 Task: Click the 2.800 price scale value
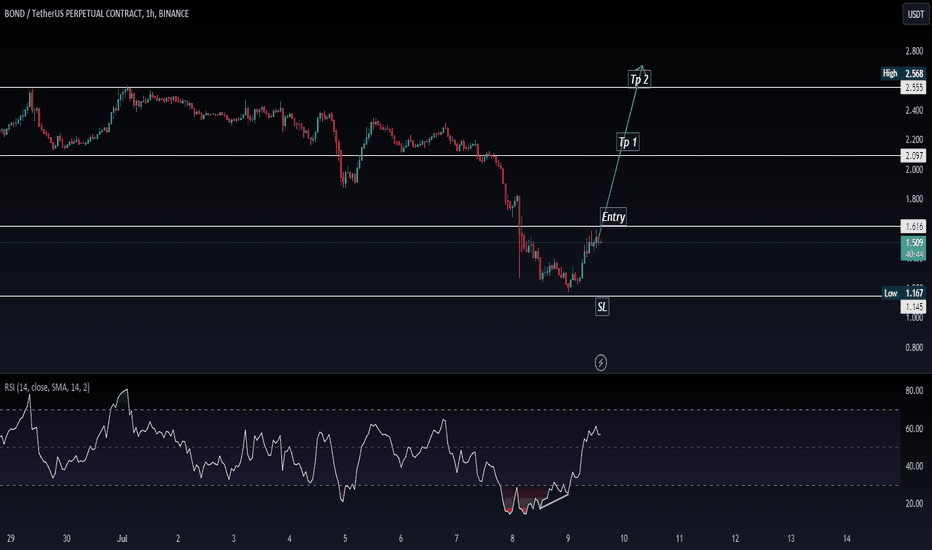[914, 51]
